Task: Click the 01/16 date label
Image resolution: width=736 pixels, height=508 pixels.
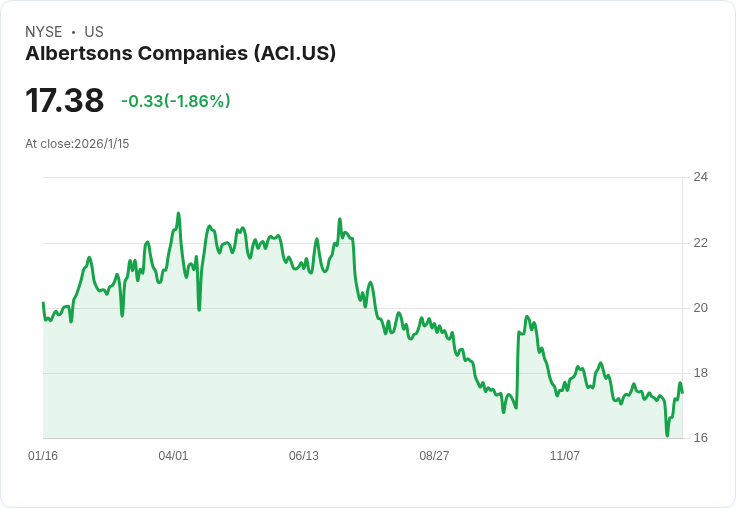Action: 43,455
